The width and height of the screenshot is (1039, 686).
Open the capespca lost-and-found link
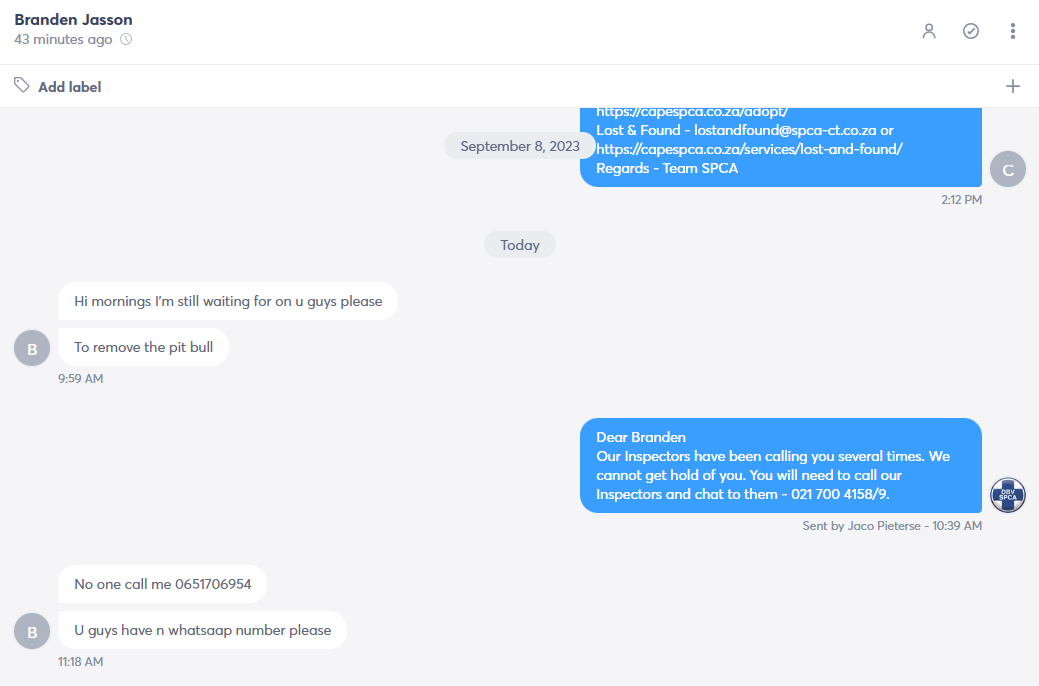(x=749, y=149)
